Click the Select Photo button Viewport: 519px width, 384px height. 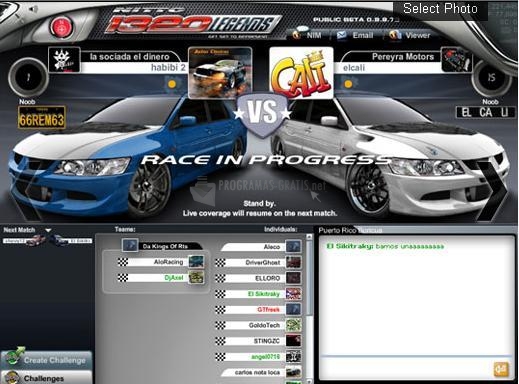[440, 9]
